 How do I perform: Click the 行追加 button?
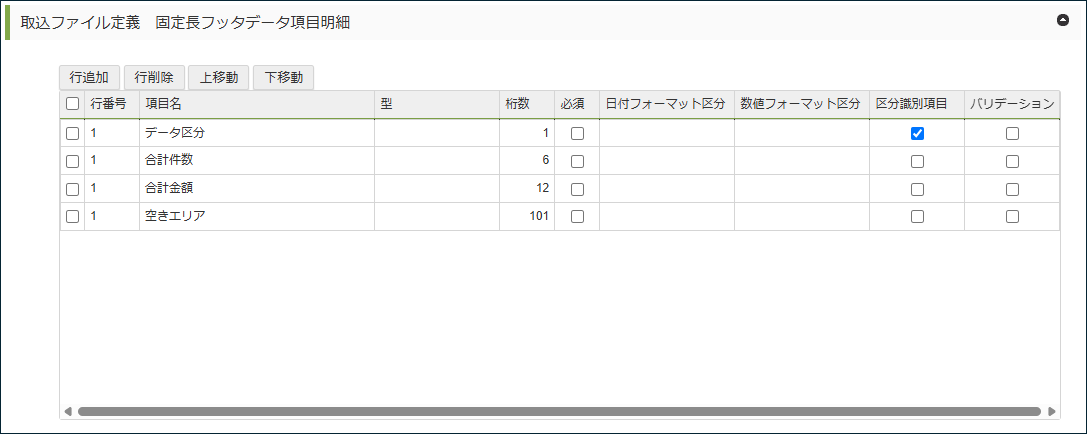pyautogui.click(x=89, y=77)
